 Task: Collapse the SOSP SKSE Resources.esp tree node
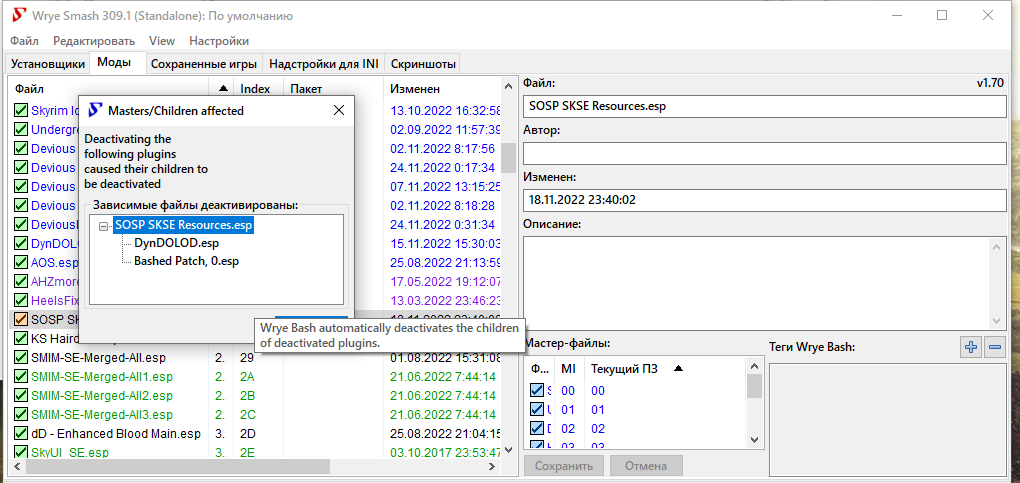[104, 226]
